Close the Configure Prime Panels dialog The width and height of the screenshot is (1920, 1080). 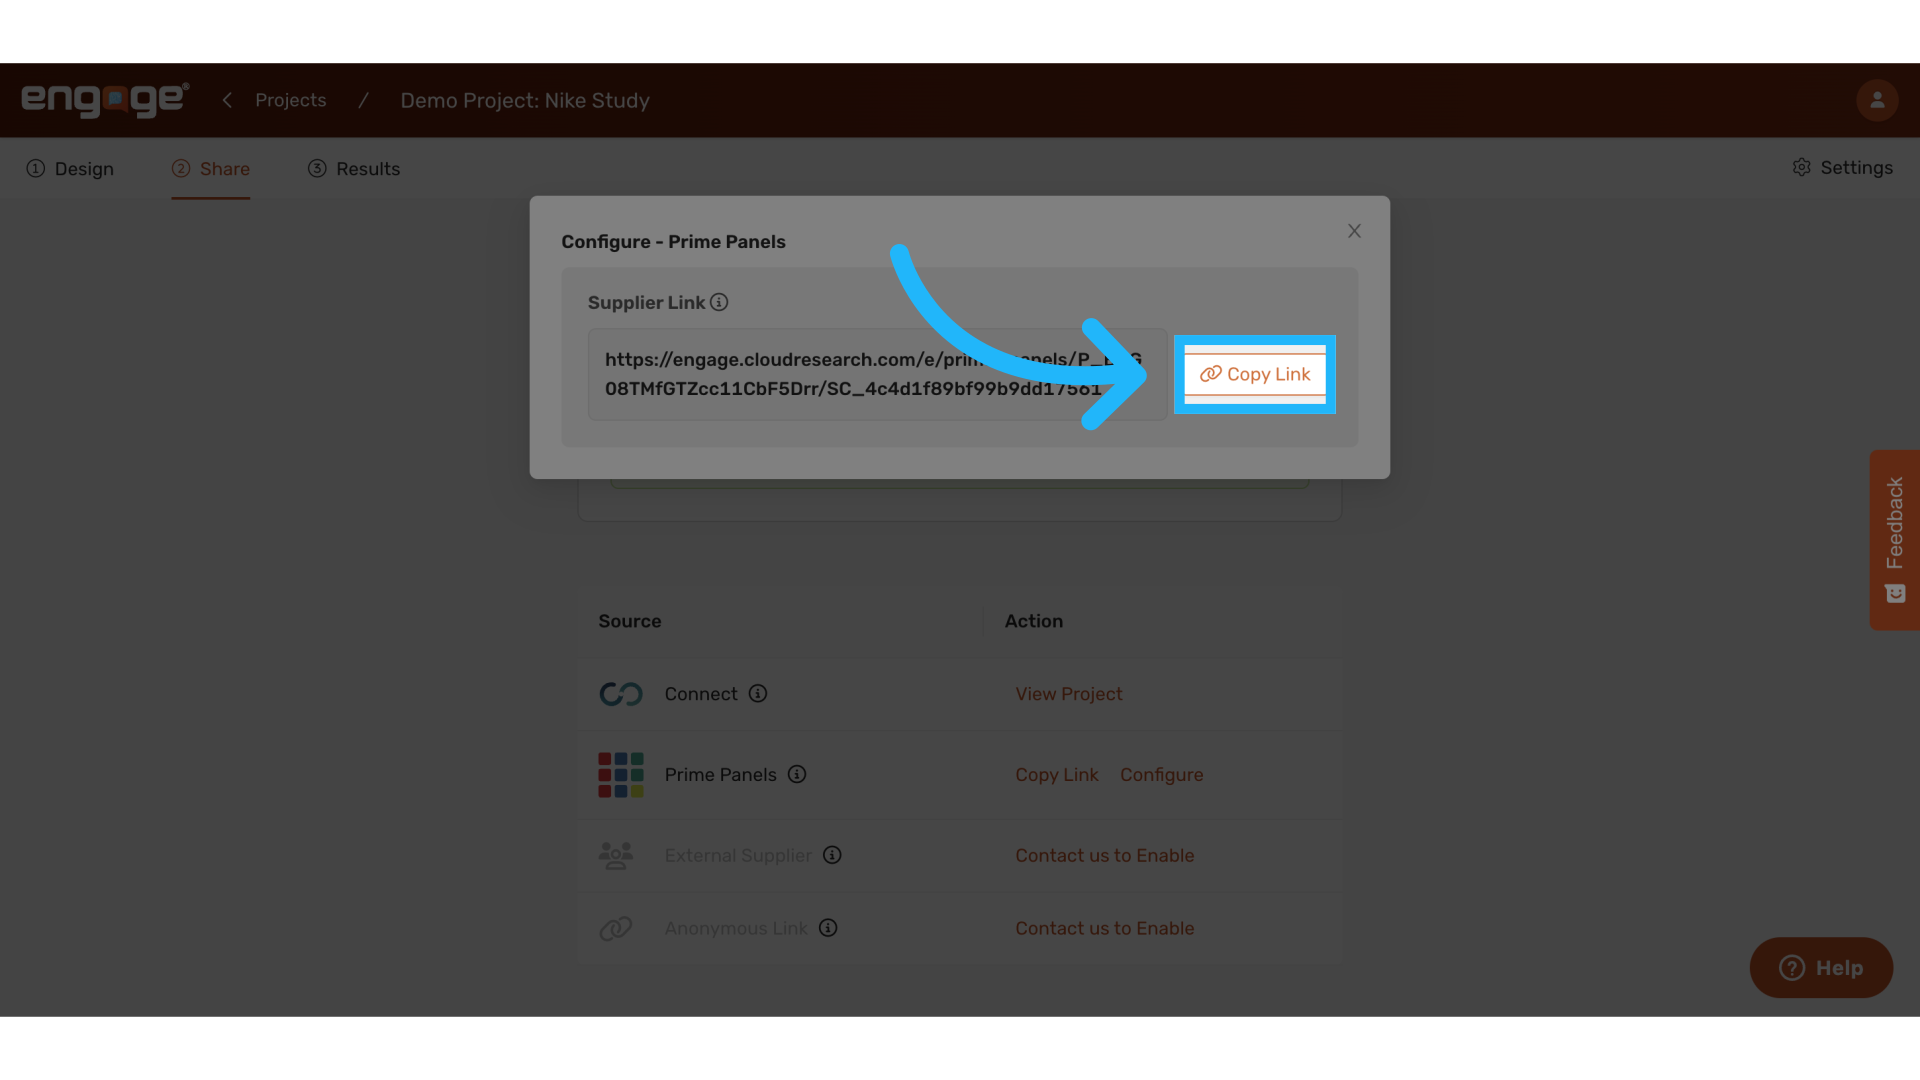coord(1354,231)
